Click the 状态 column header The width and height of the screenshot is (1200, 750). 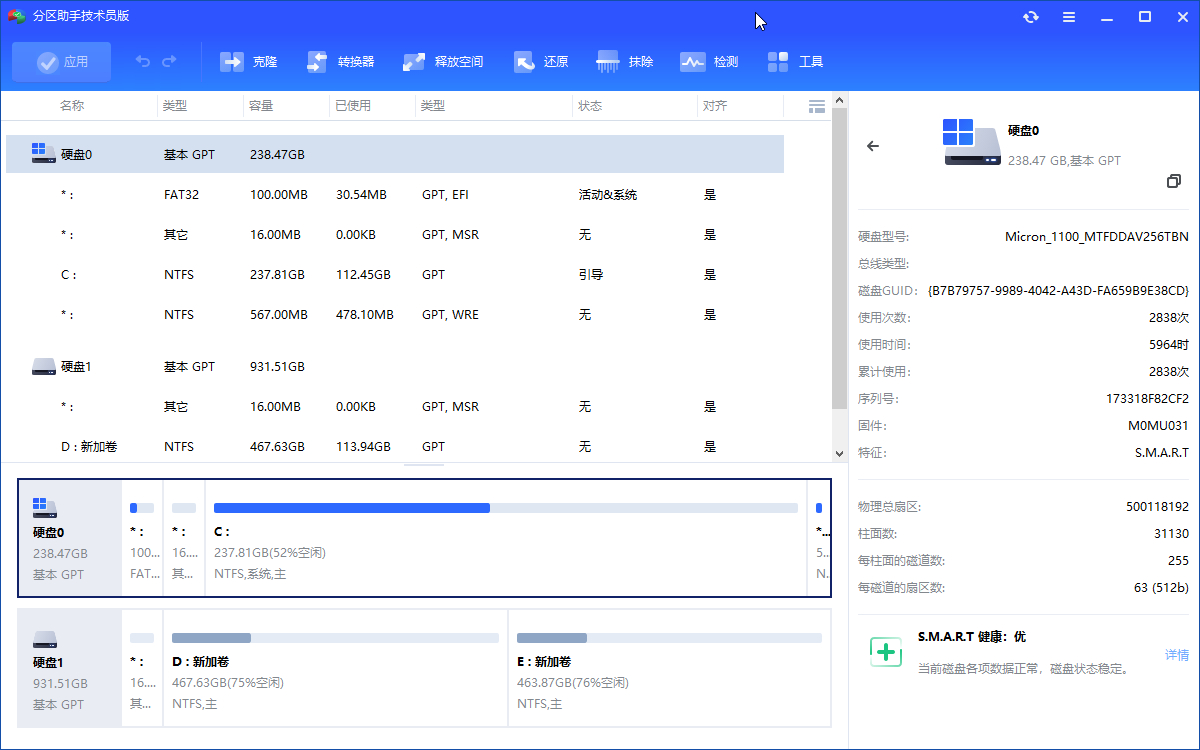[x=590, y=106]
